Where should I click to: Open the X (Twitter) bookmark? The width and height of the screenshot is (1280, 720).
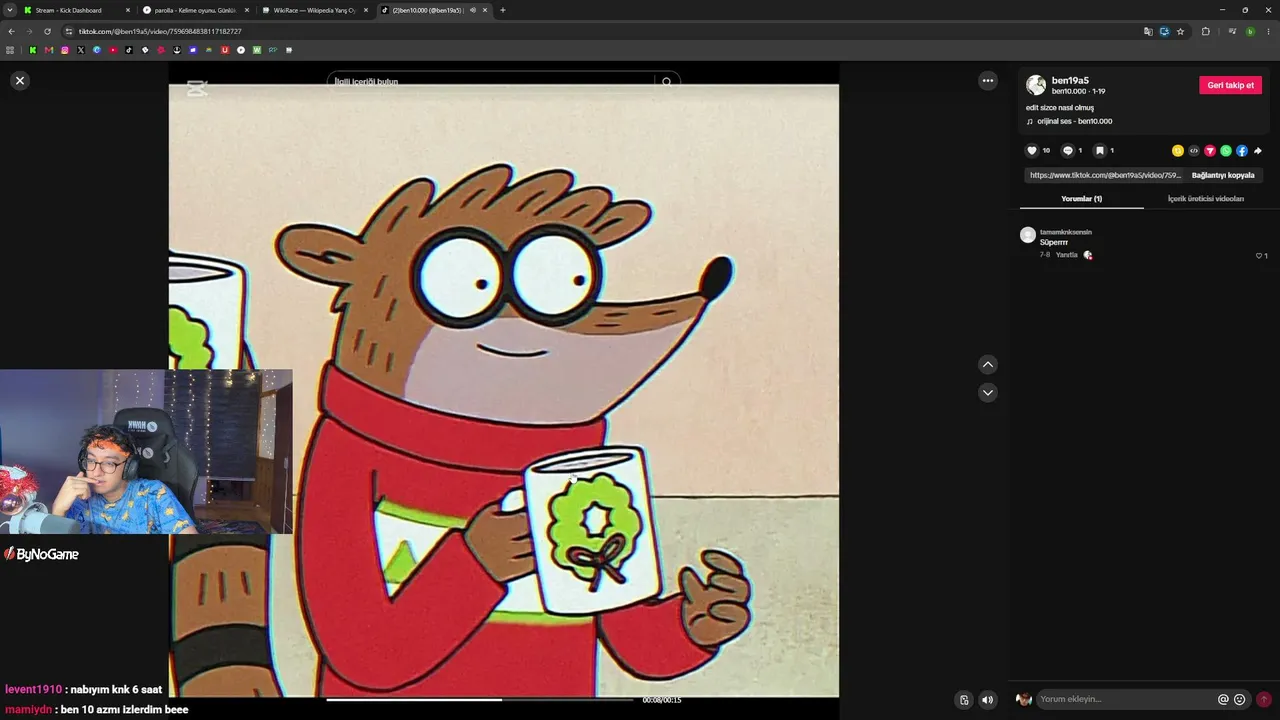pyautogui.click(x=81, y=50)
